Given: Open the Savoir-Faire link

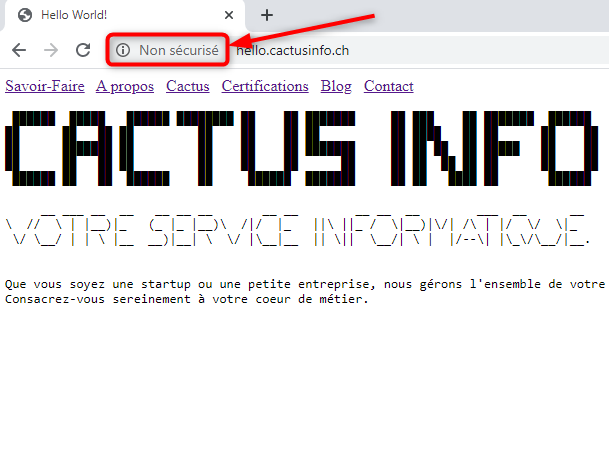Looking at the screenshot, I should click(x=45, y=86).
